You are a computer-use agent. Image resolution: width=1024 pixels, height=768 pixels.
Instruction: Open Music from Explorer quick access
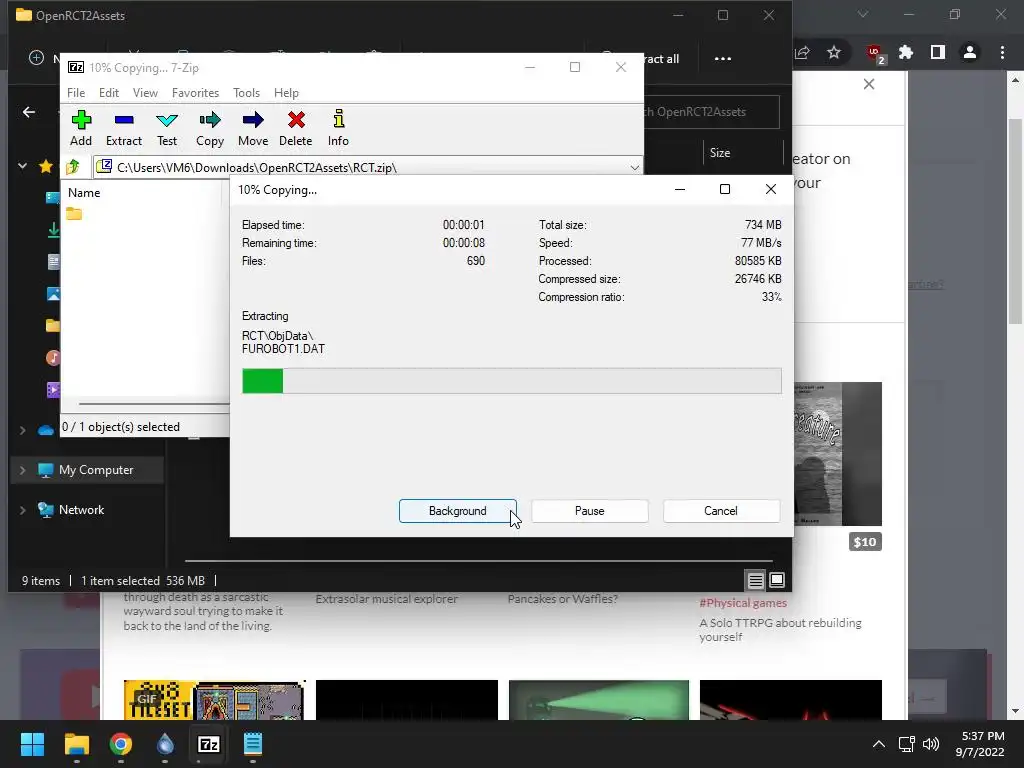point(53,358)
